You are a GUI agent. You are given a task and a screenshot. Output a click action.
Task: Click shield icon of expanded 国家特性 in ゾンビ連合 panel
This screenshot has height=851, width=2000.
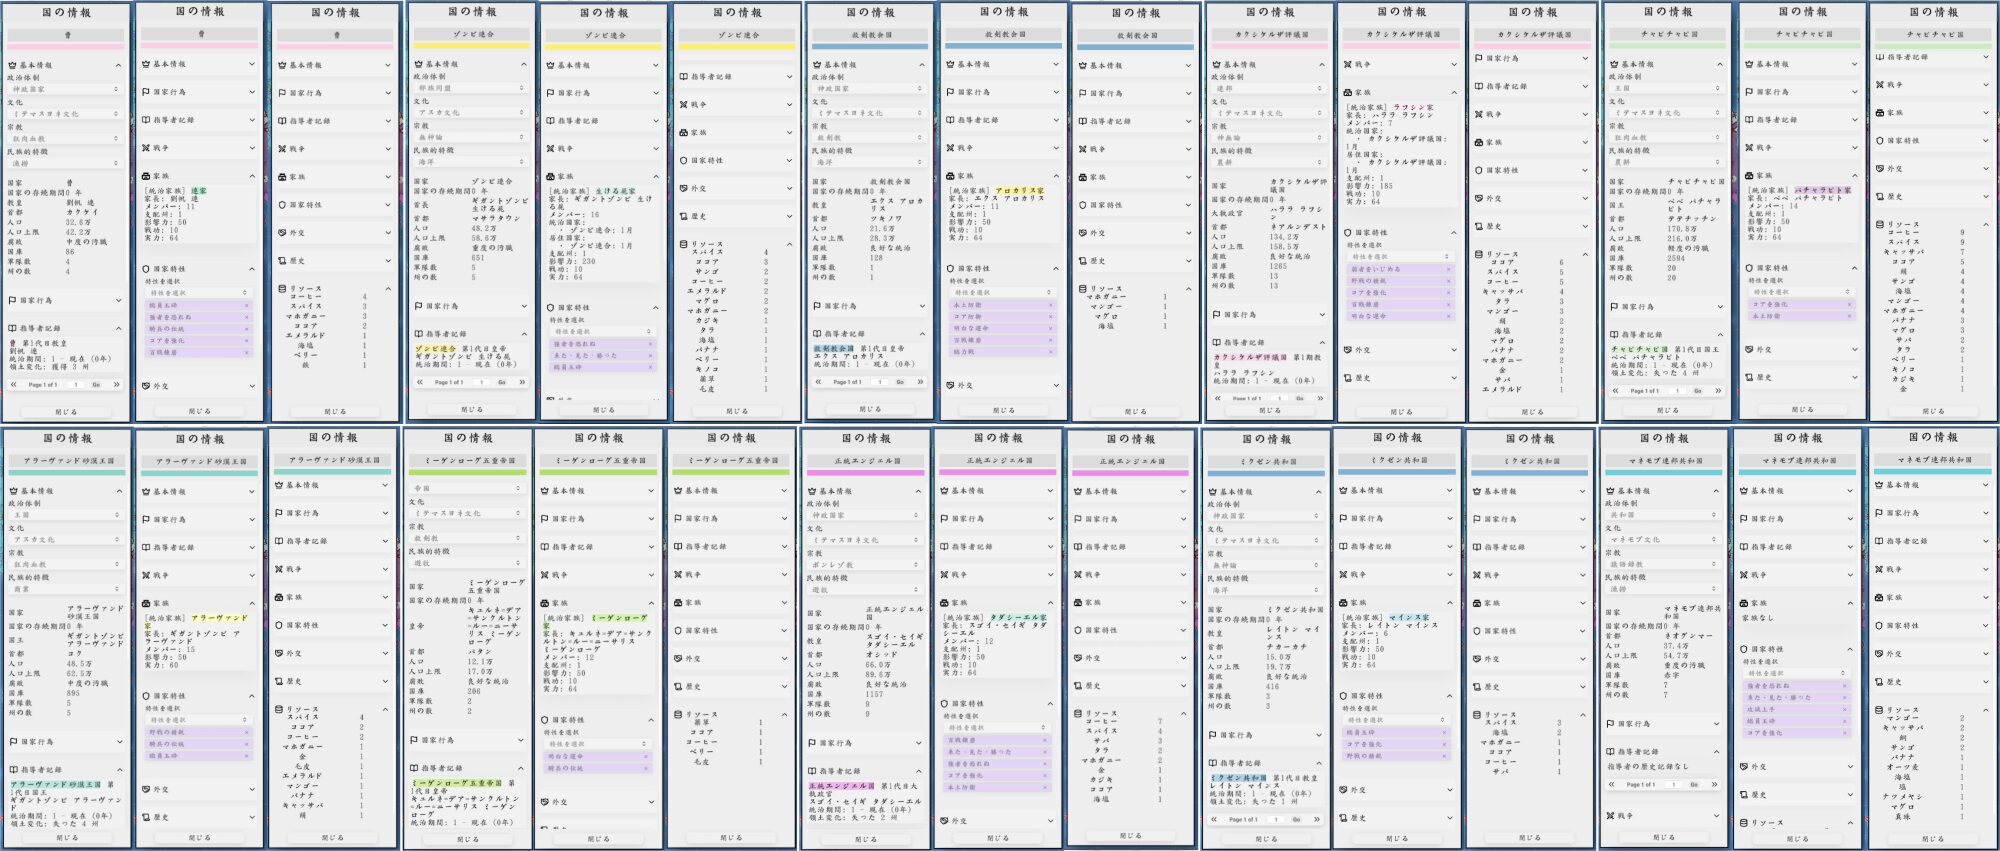550,308
